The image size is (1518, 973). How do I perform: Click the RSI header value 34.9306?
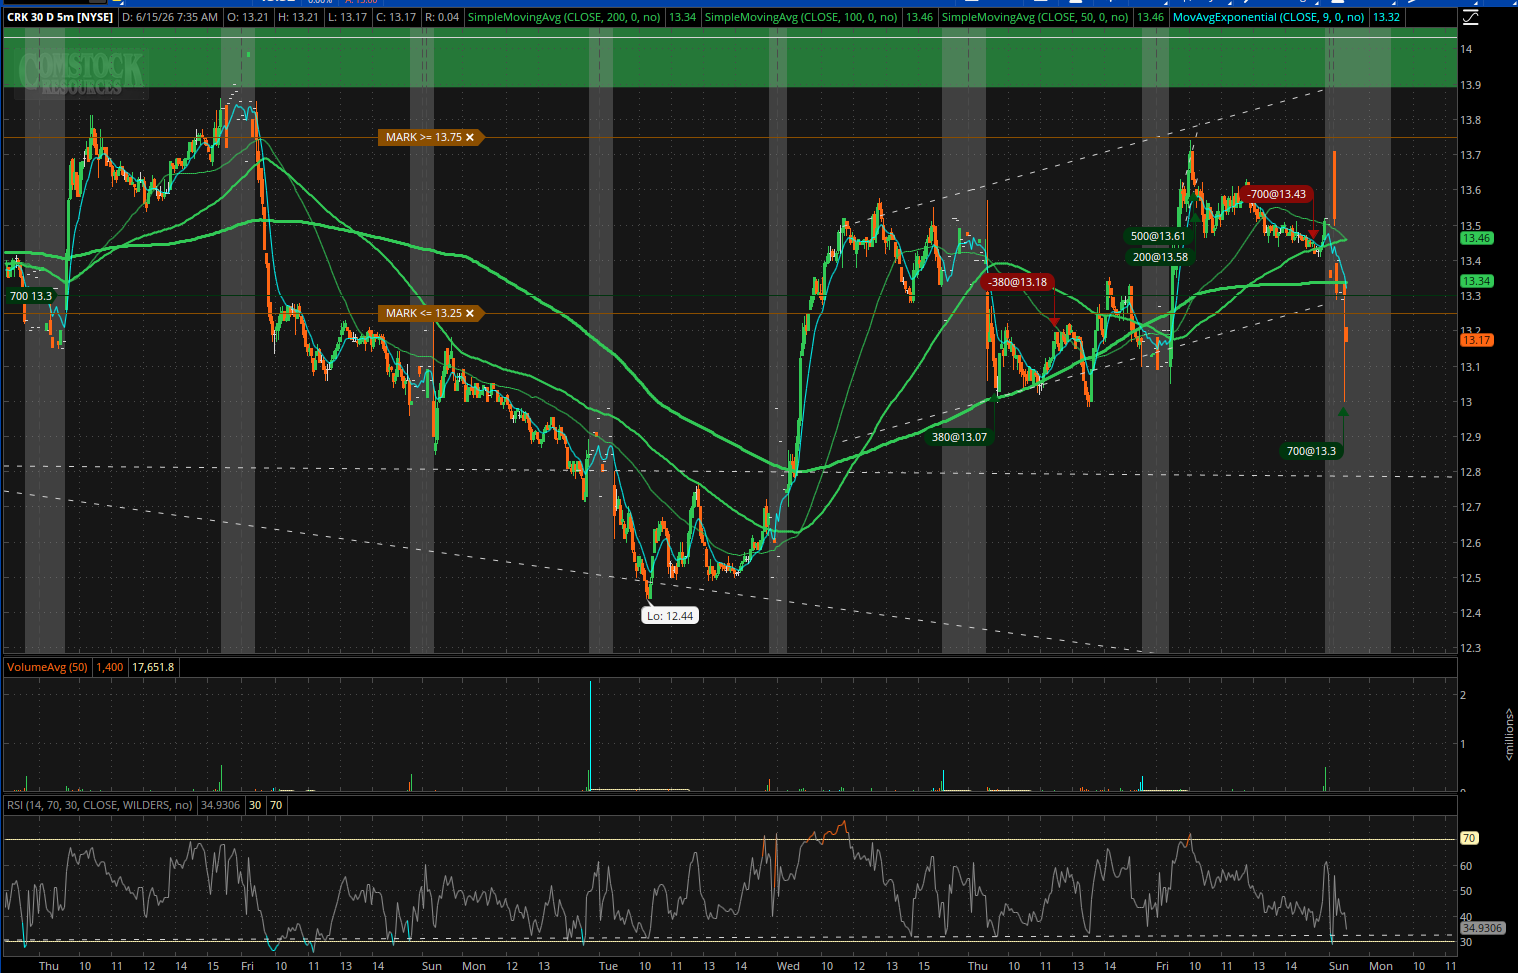220,805
